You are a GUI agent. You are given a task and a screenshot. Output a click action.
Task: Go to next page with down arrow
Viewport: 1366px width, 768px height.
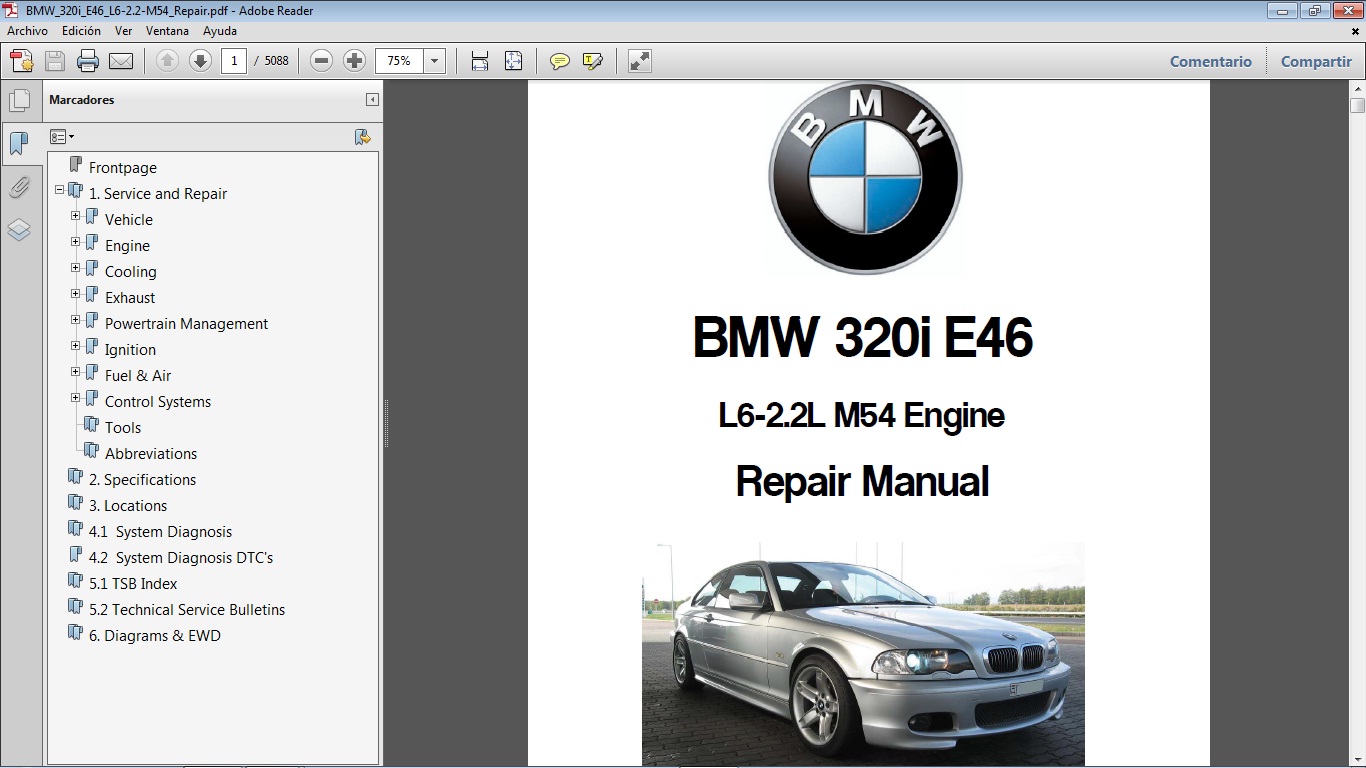200,61
